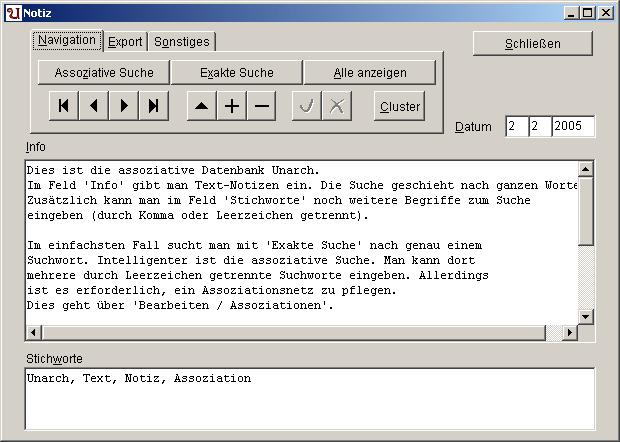The width and height of the screenshot is (620, 442).
Task: Start an Assoziative Suche
Action: (104, 73)
